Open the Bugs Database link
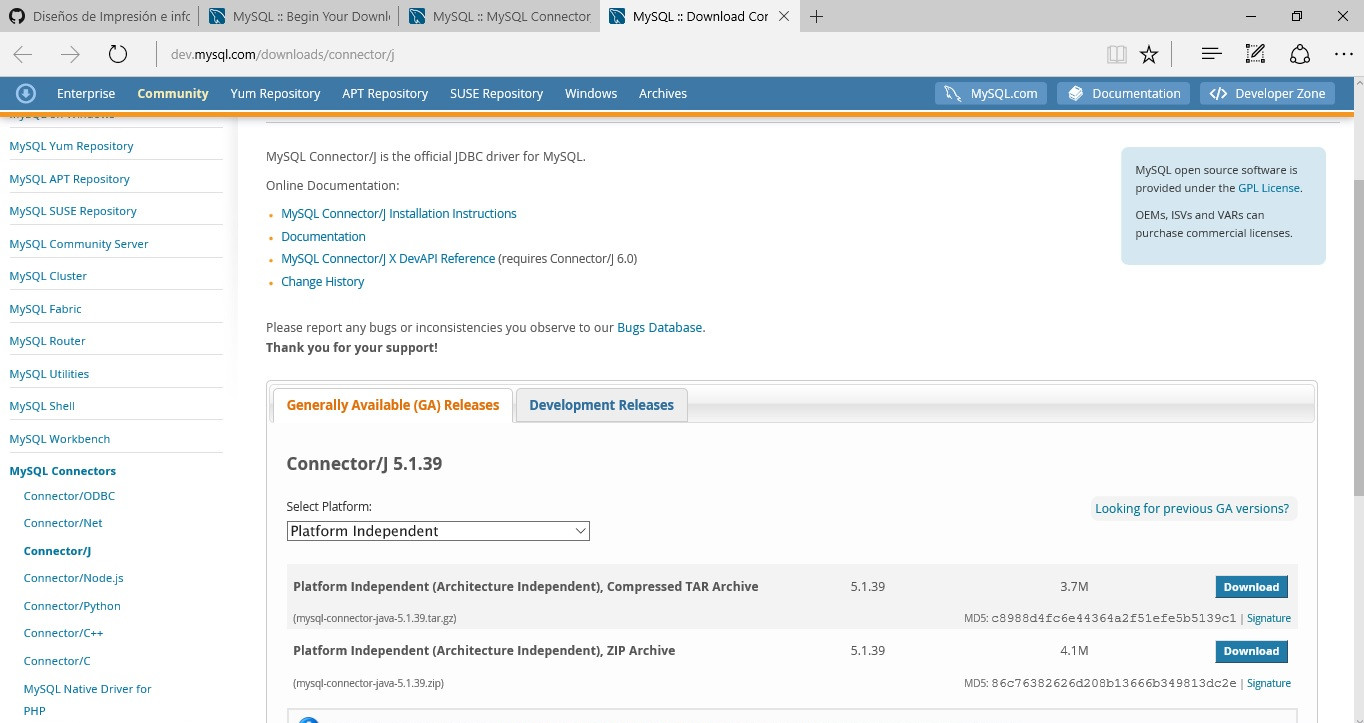This screenshot has width=1364, height=723. [660, 327]
